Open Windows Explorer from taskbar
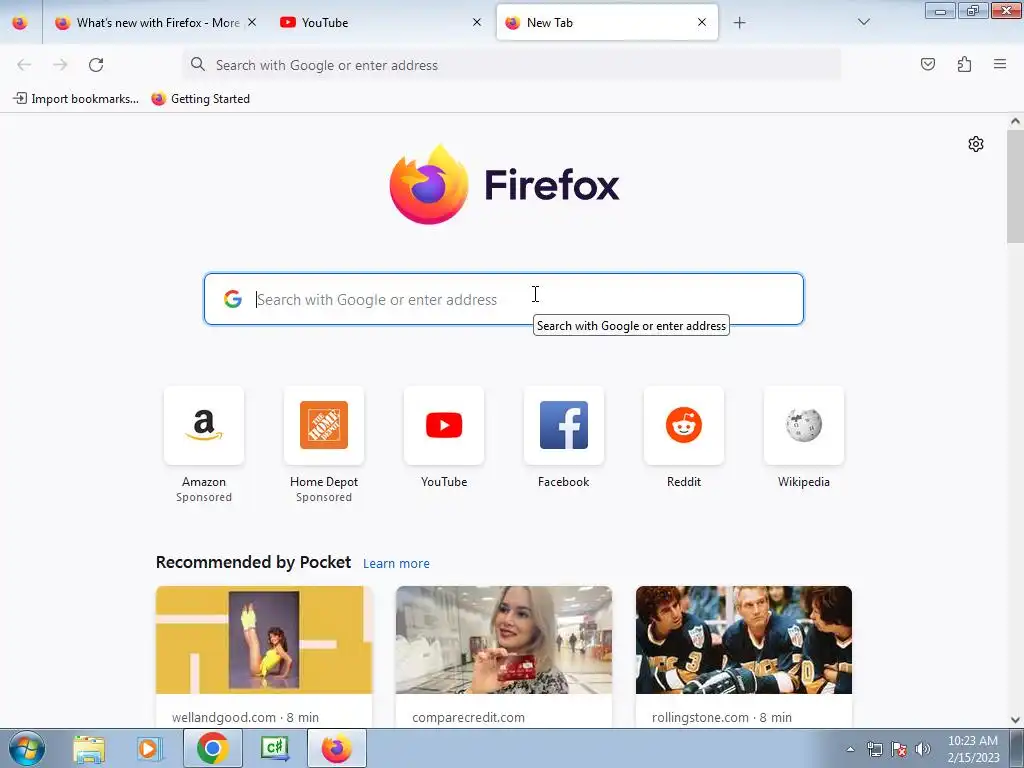Screen dimensions: 1024x768 click(x=89, y=749)
